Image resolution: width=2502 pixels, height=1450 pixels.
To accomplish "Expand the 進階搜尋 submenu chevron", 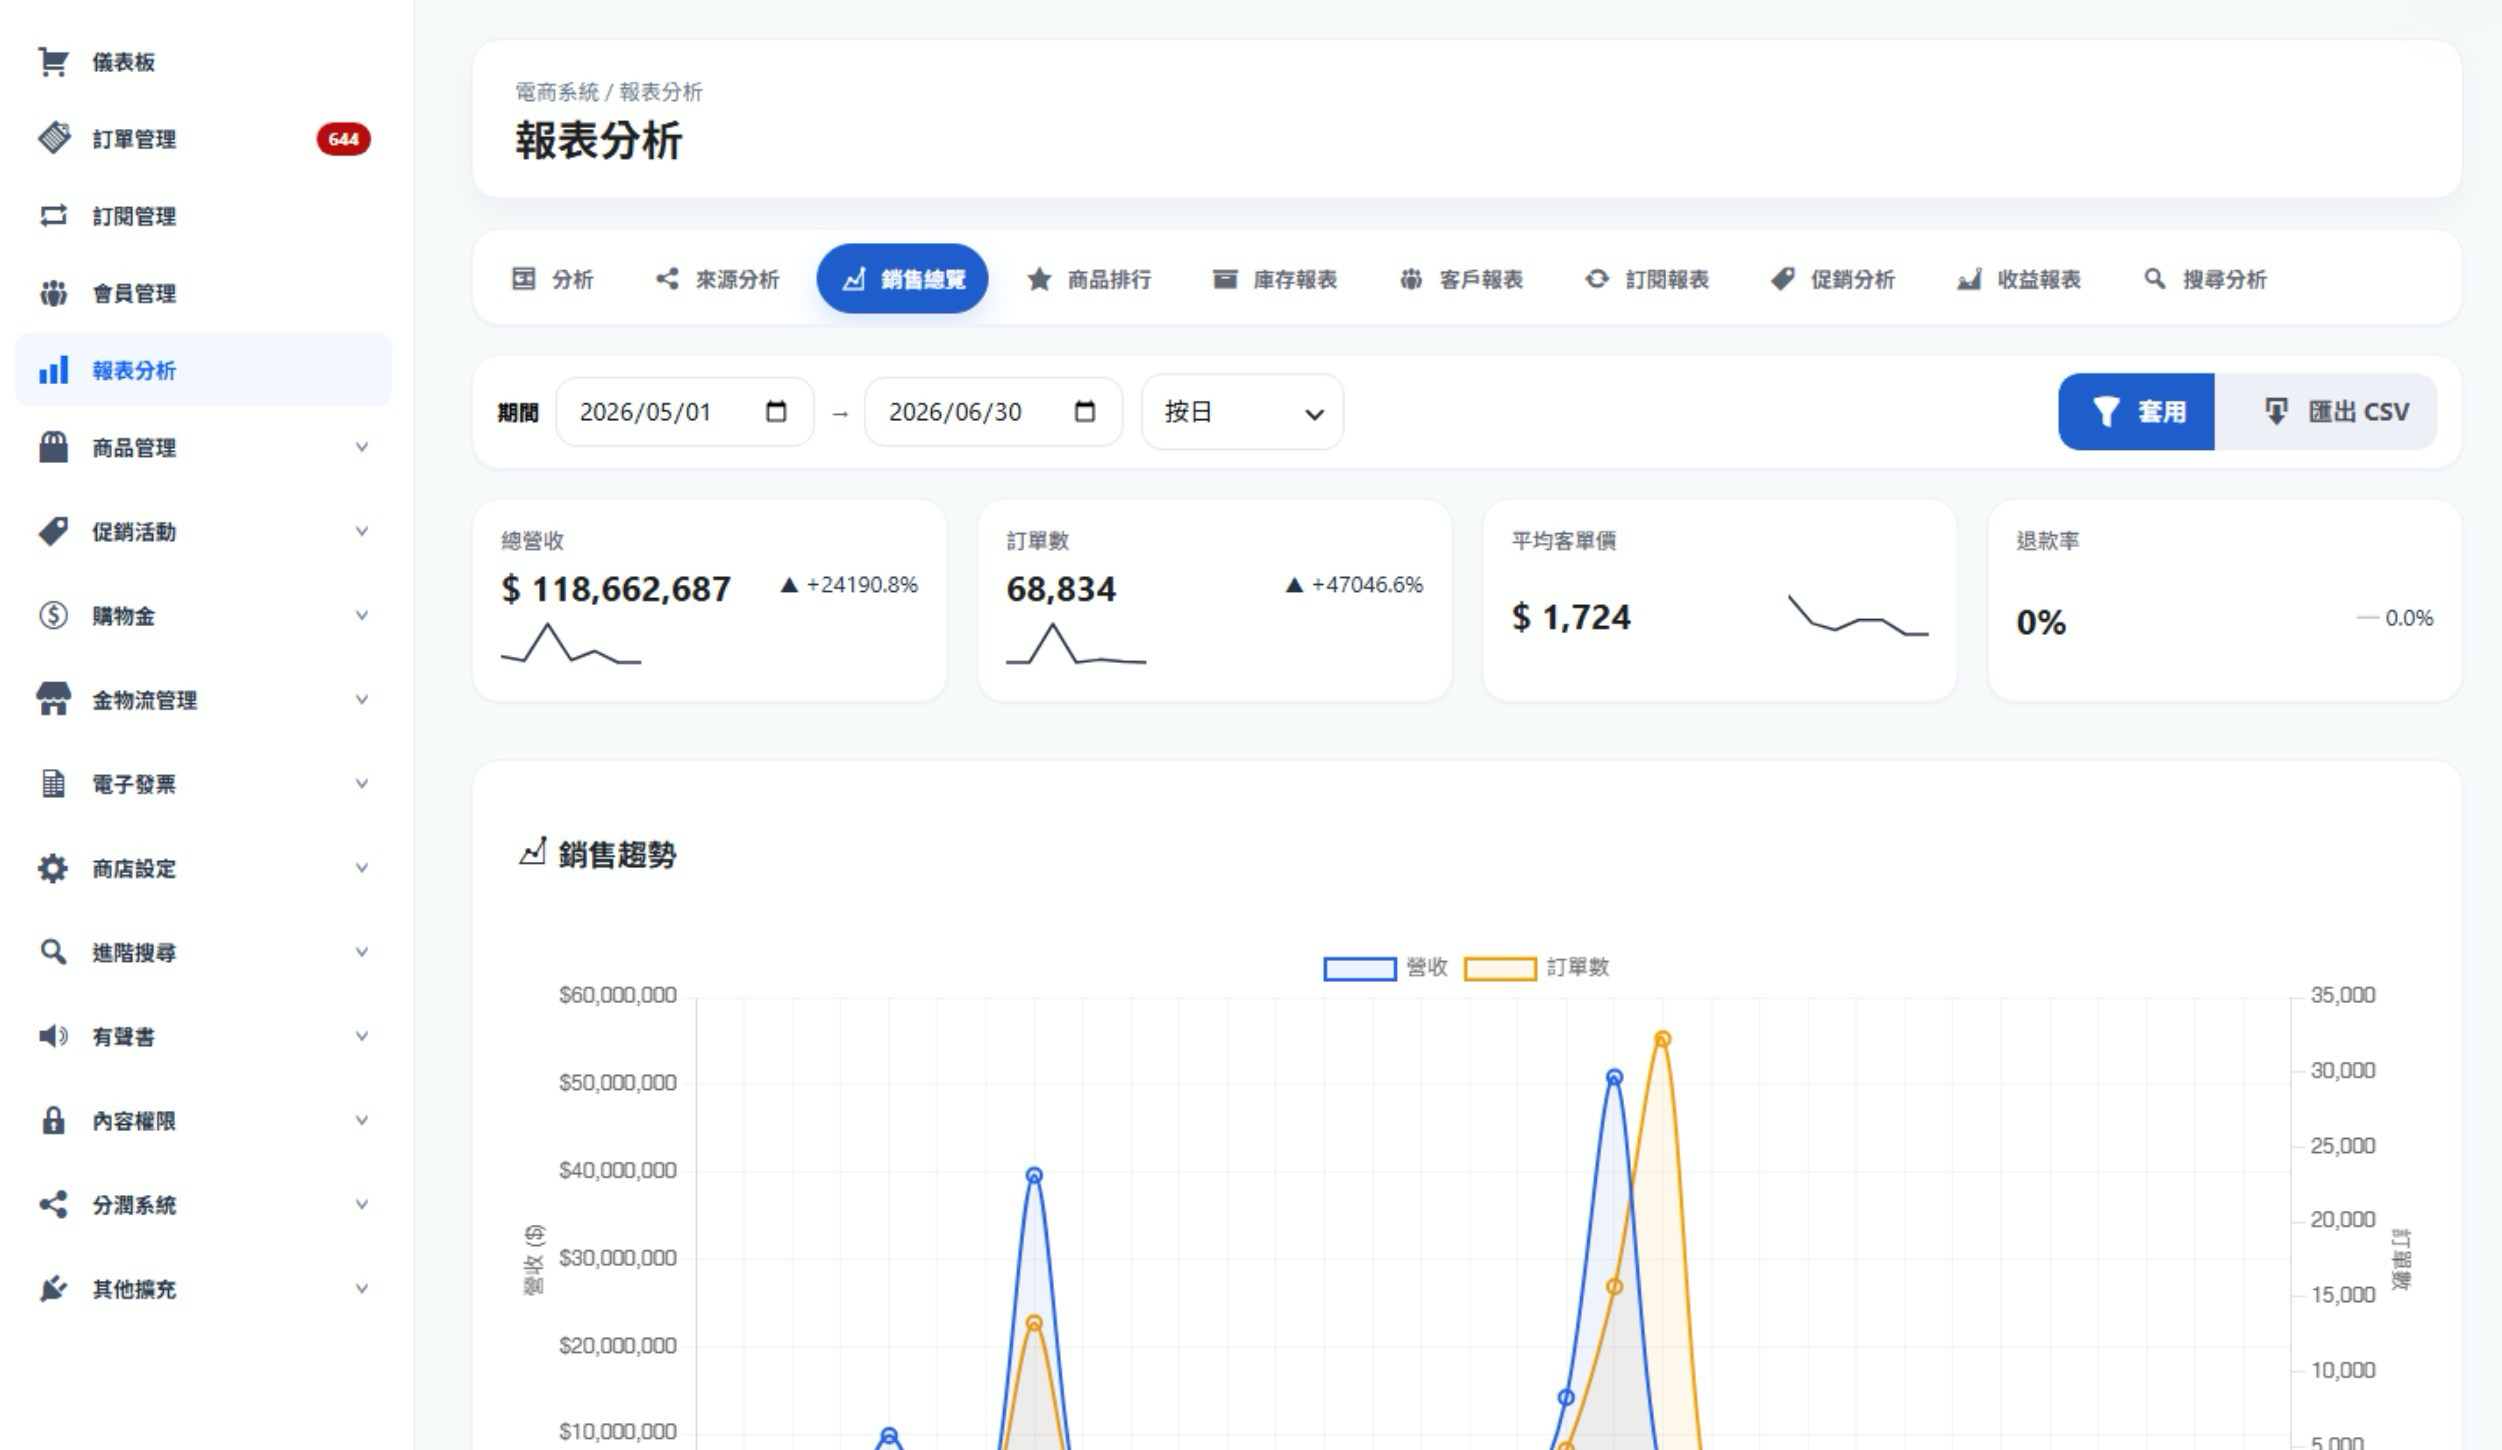I will 362,952.
